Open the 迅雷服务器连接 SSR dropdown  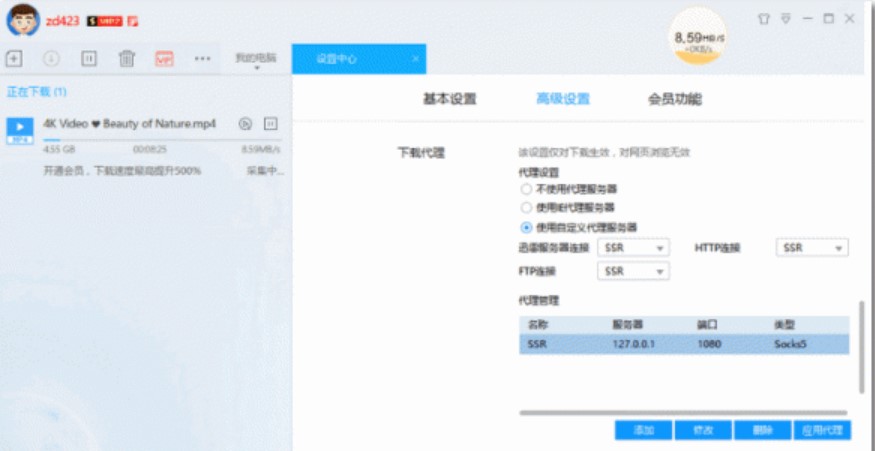point(633,248)
